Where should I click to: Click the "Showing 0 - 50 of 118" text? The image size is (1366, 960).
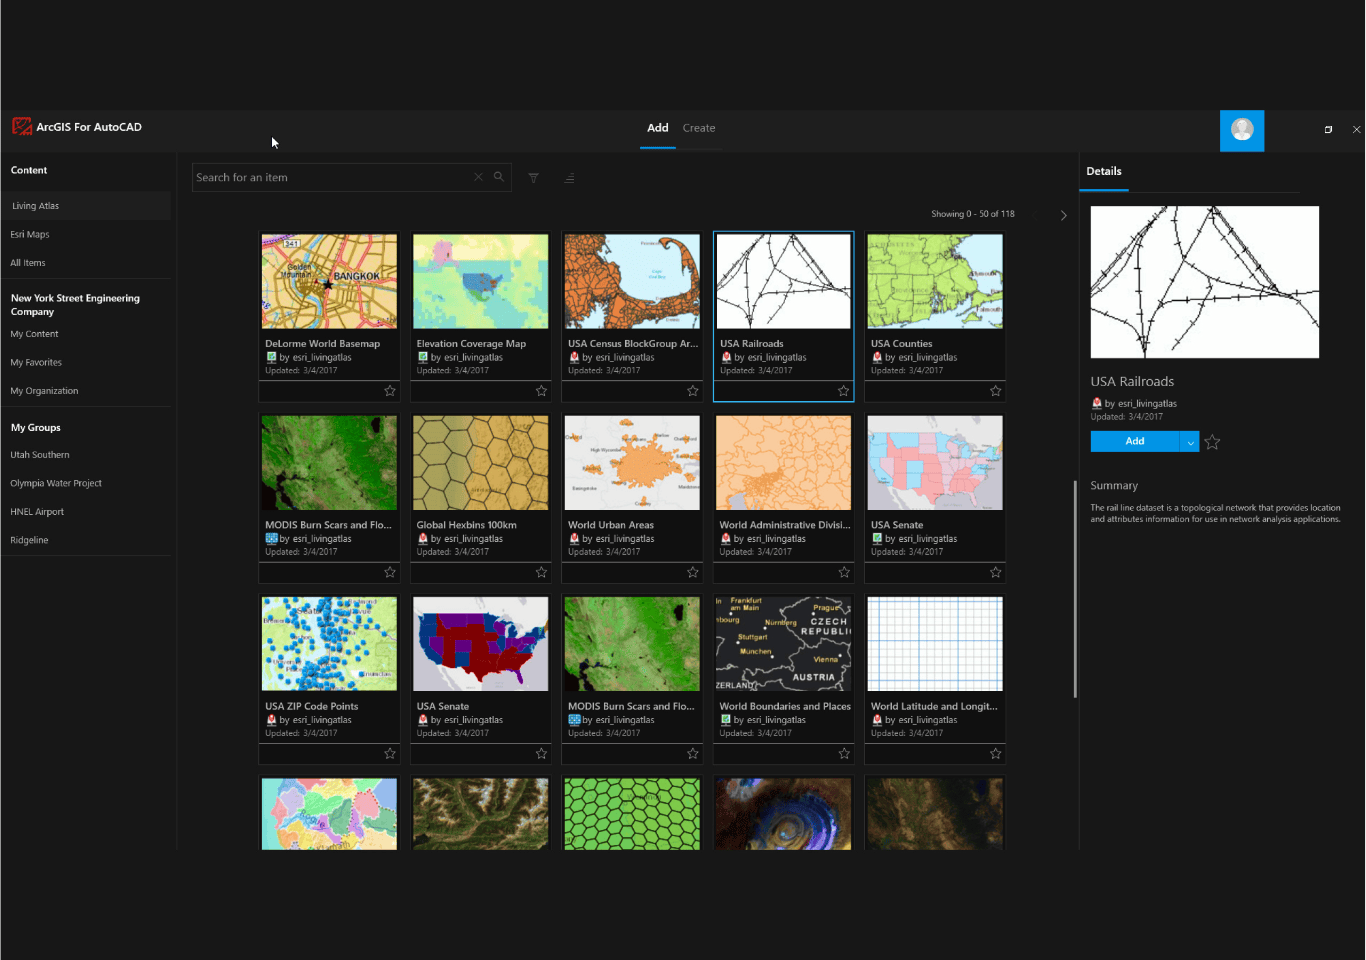(973, 214)
